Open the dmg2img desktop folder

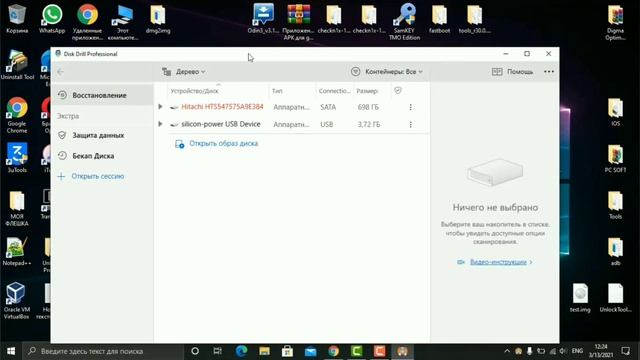point(158,18)
